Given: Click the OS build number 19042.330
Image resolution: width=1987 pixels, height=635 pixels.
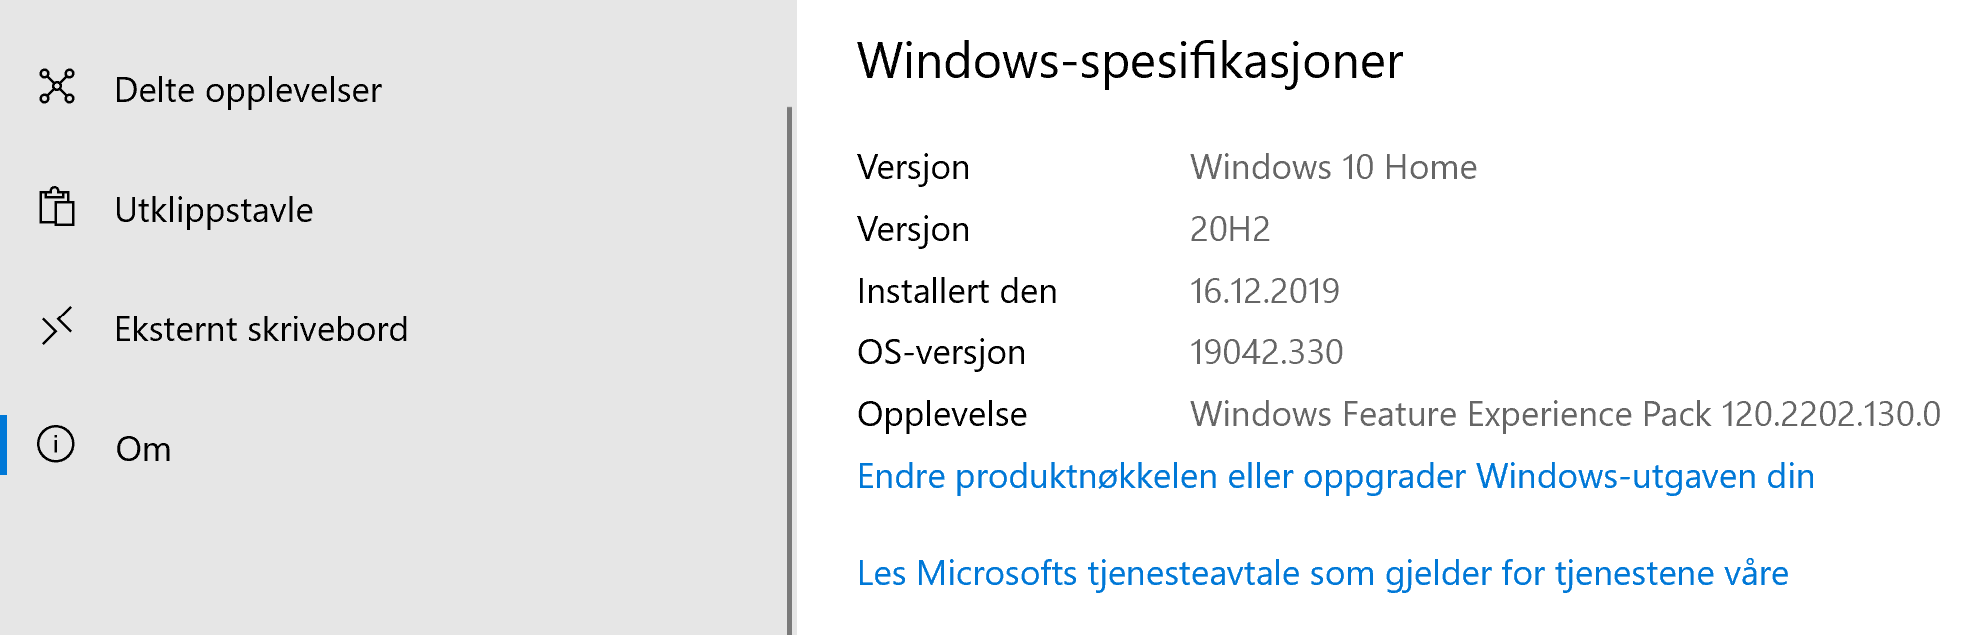Looking at the screenshot, I should [1266, 352].
